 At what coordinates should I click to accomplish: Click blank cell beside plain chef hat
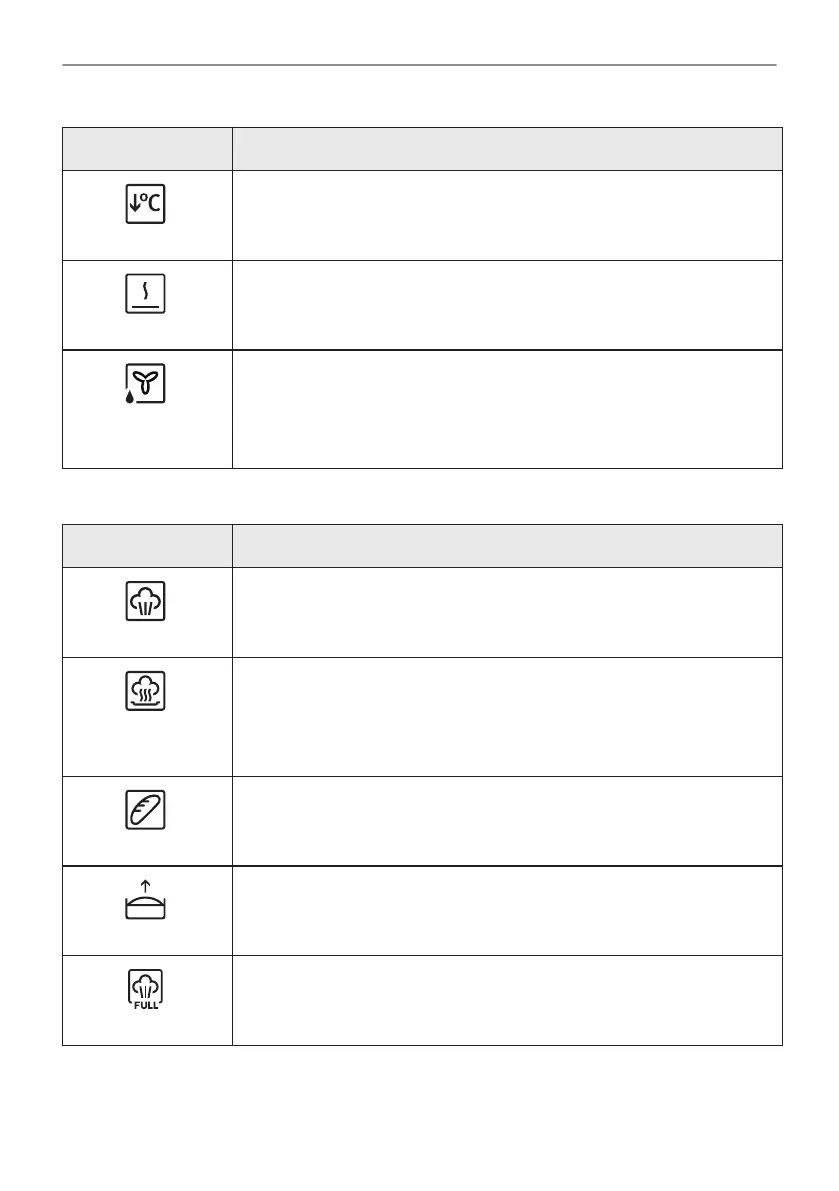tap(507, 612)
